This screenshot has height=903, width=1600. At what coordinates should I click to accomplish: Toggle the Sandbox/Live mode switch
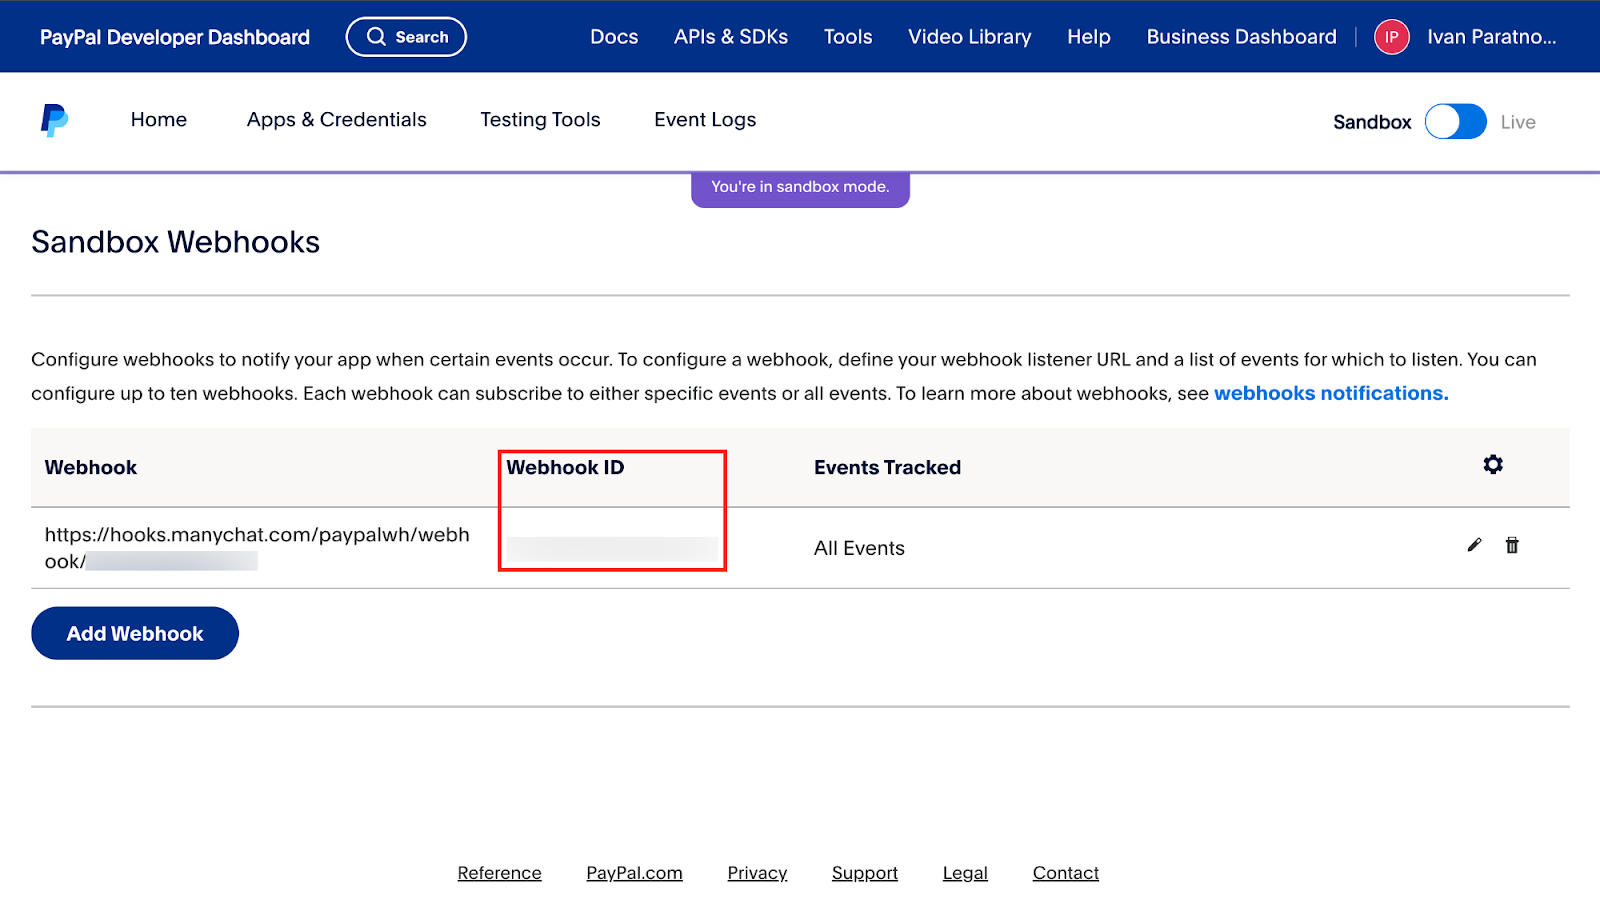click(1455, 122)
